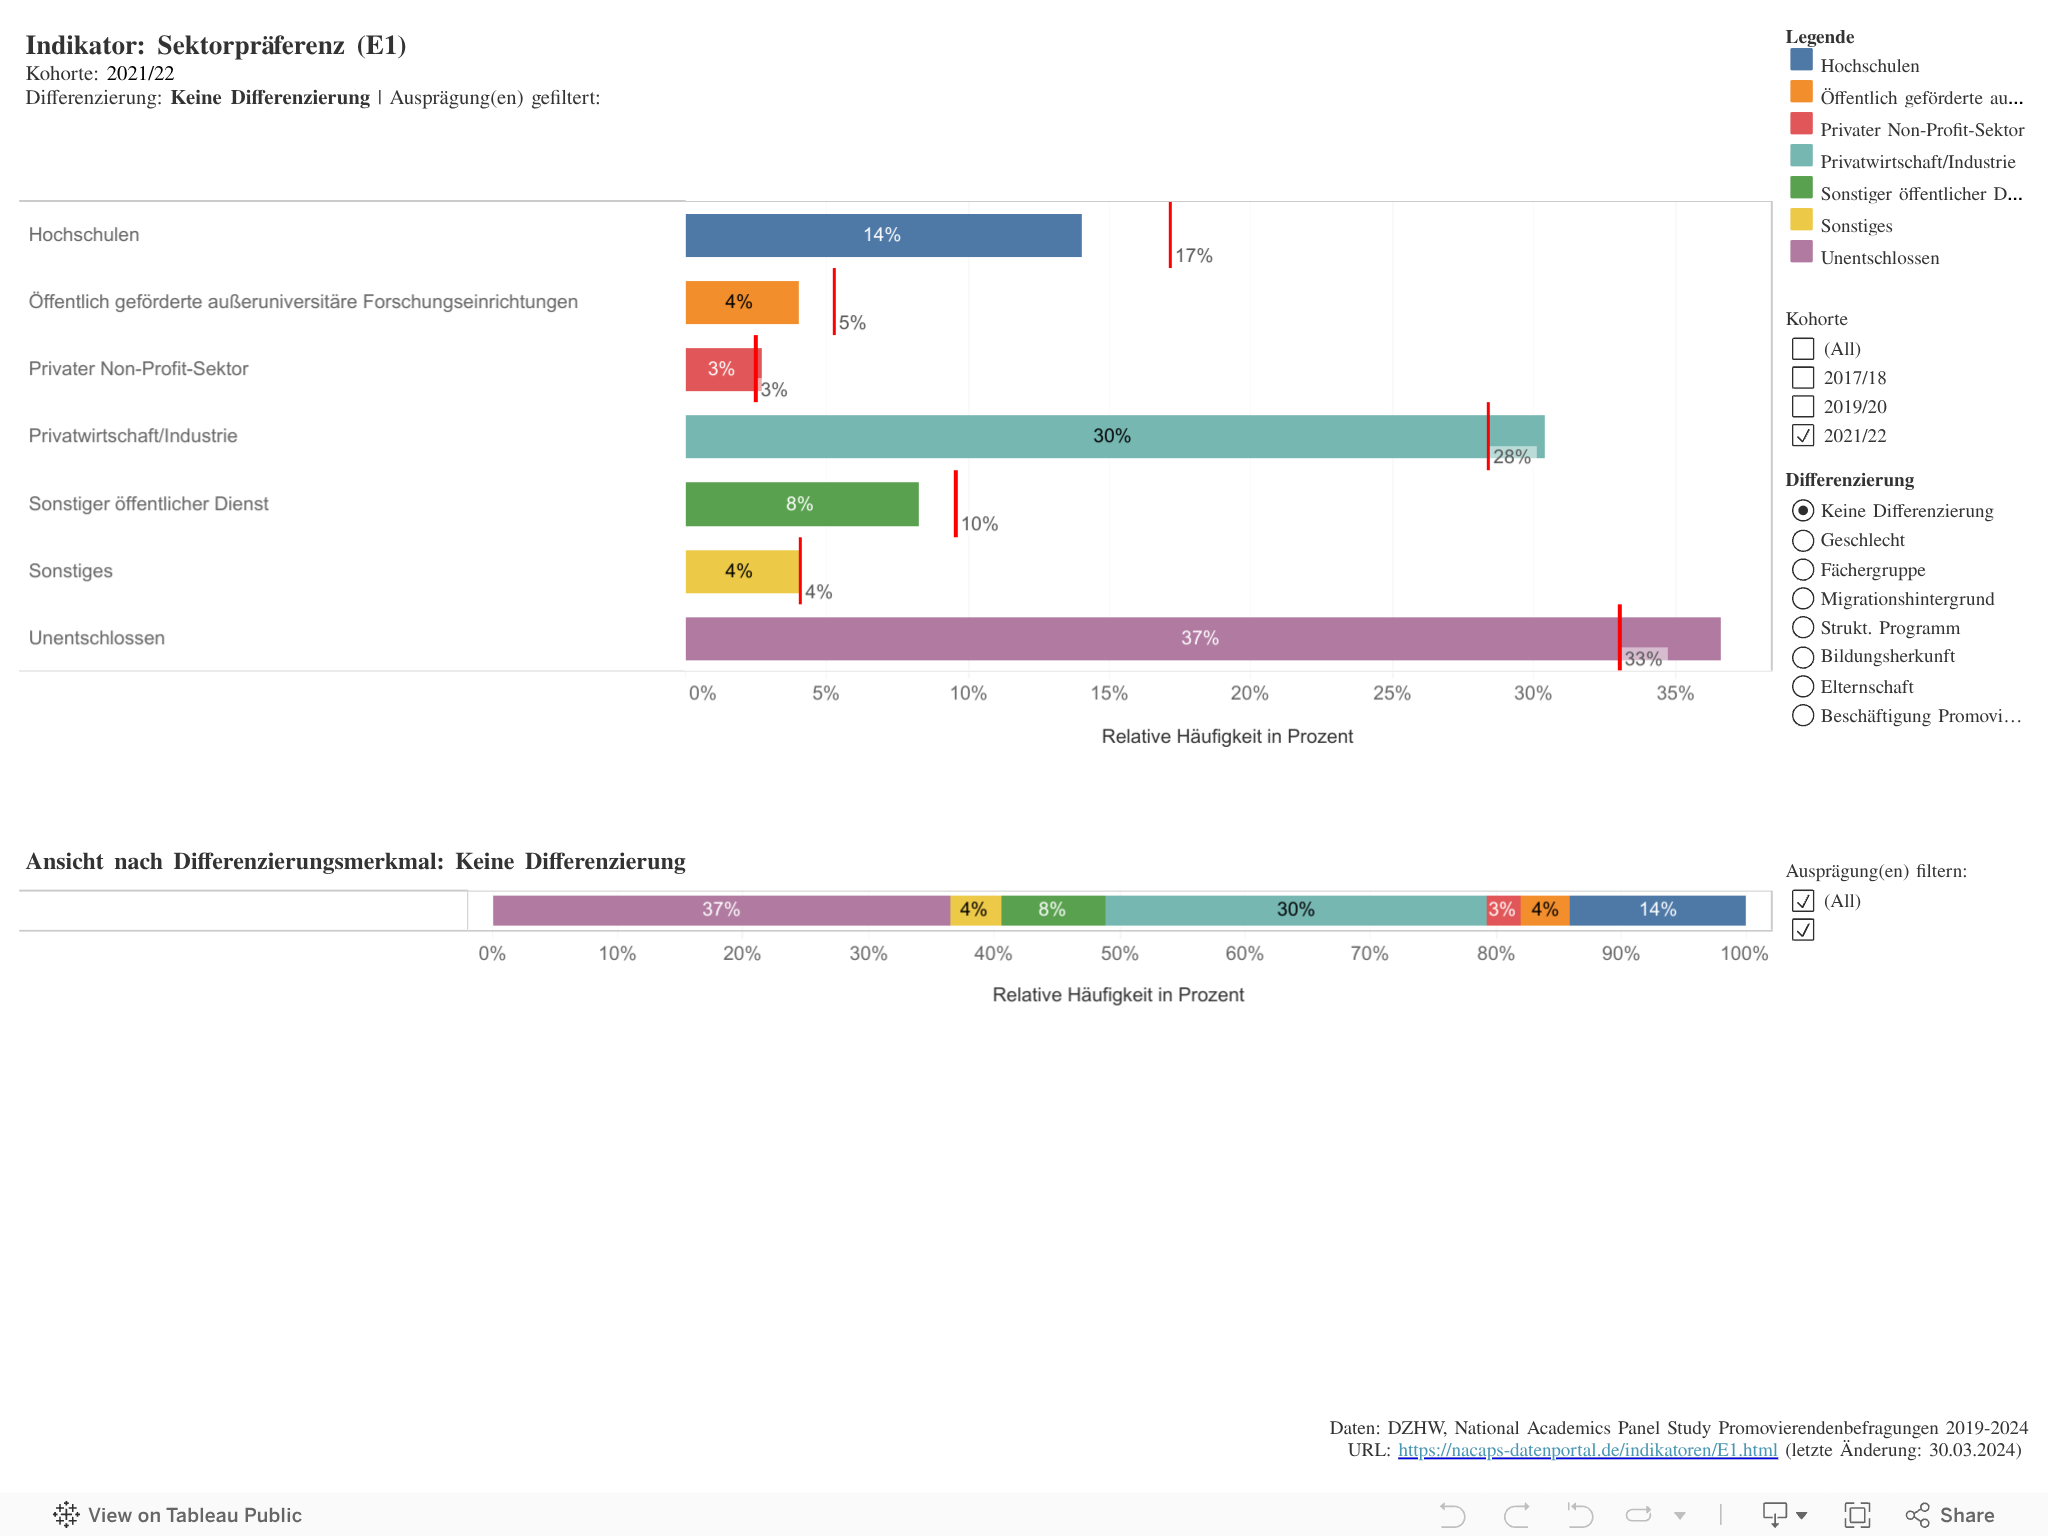Image resolution: width=2048 pixels, height=1536 pixels.
Task: Uncheck the 2021/22 Kohorte checkbox
Action: click(1803, 436)
